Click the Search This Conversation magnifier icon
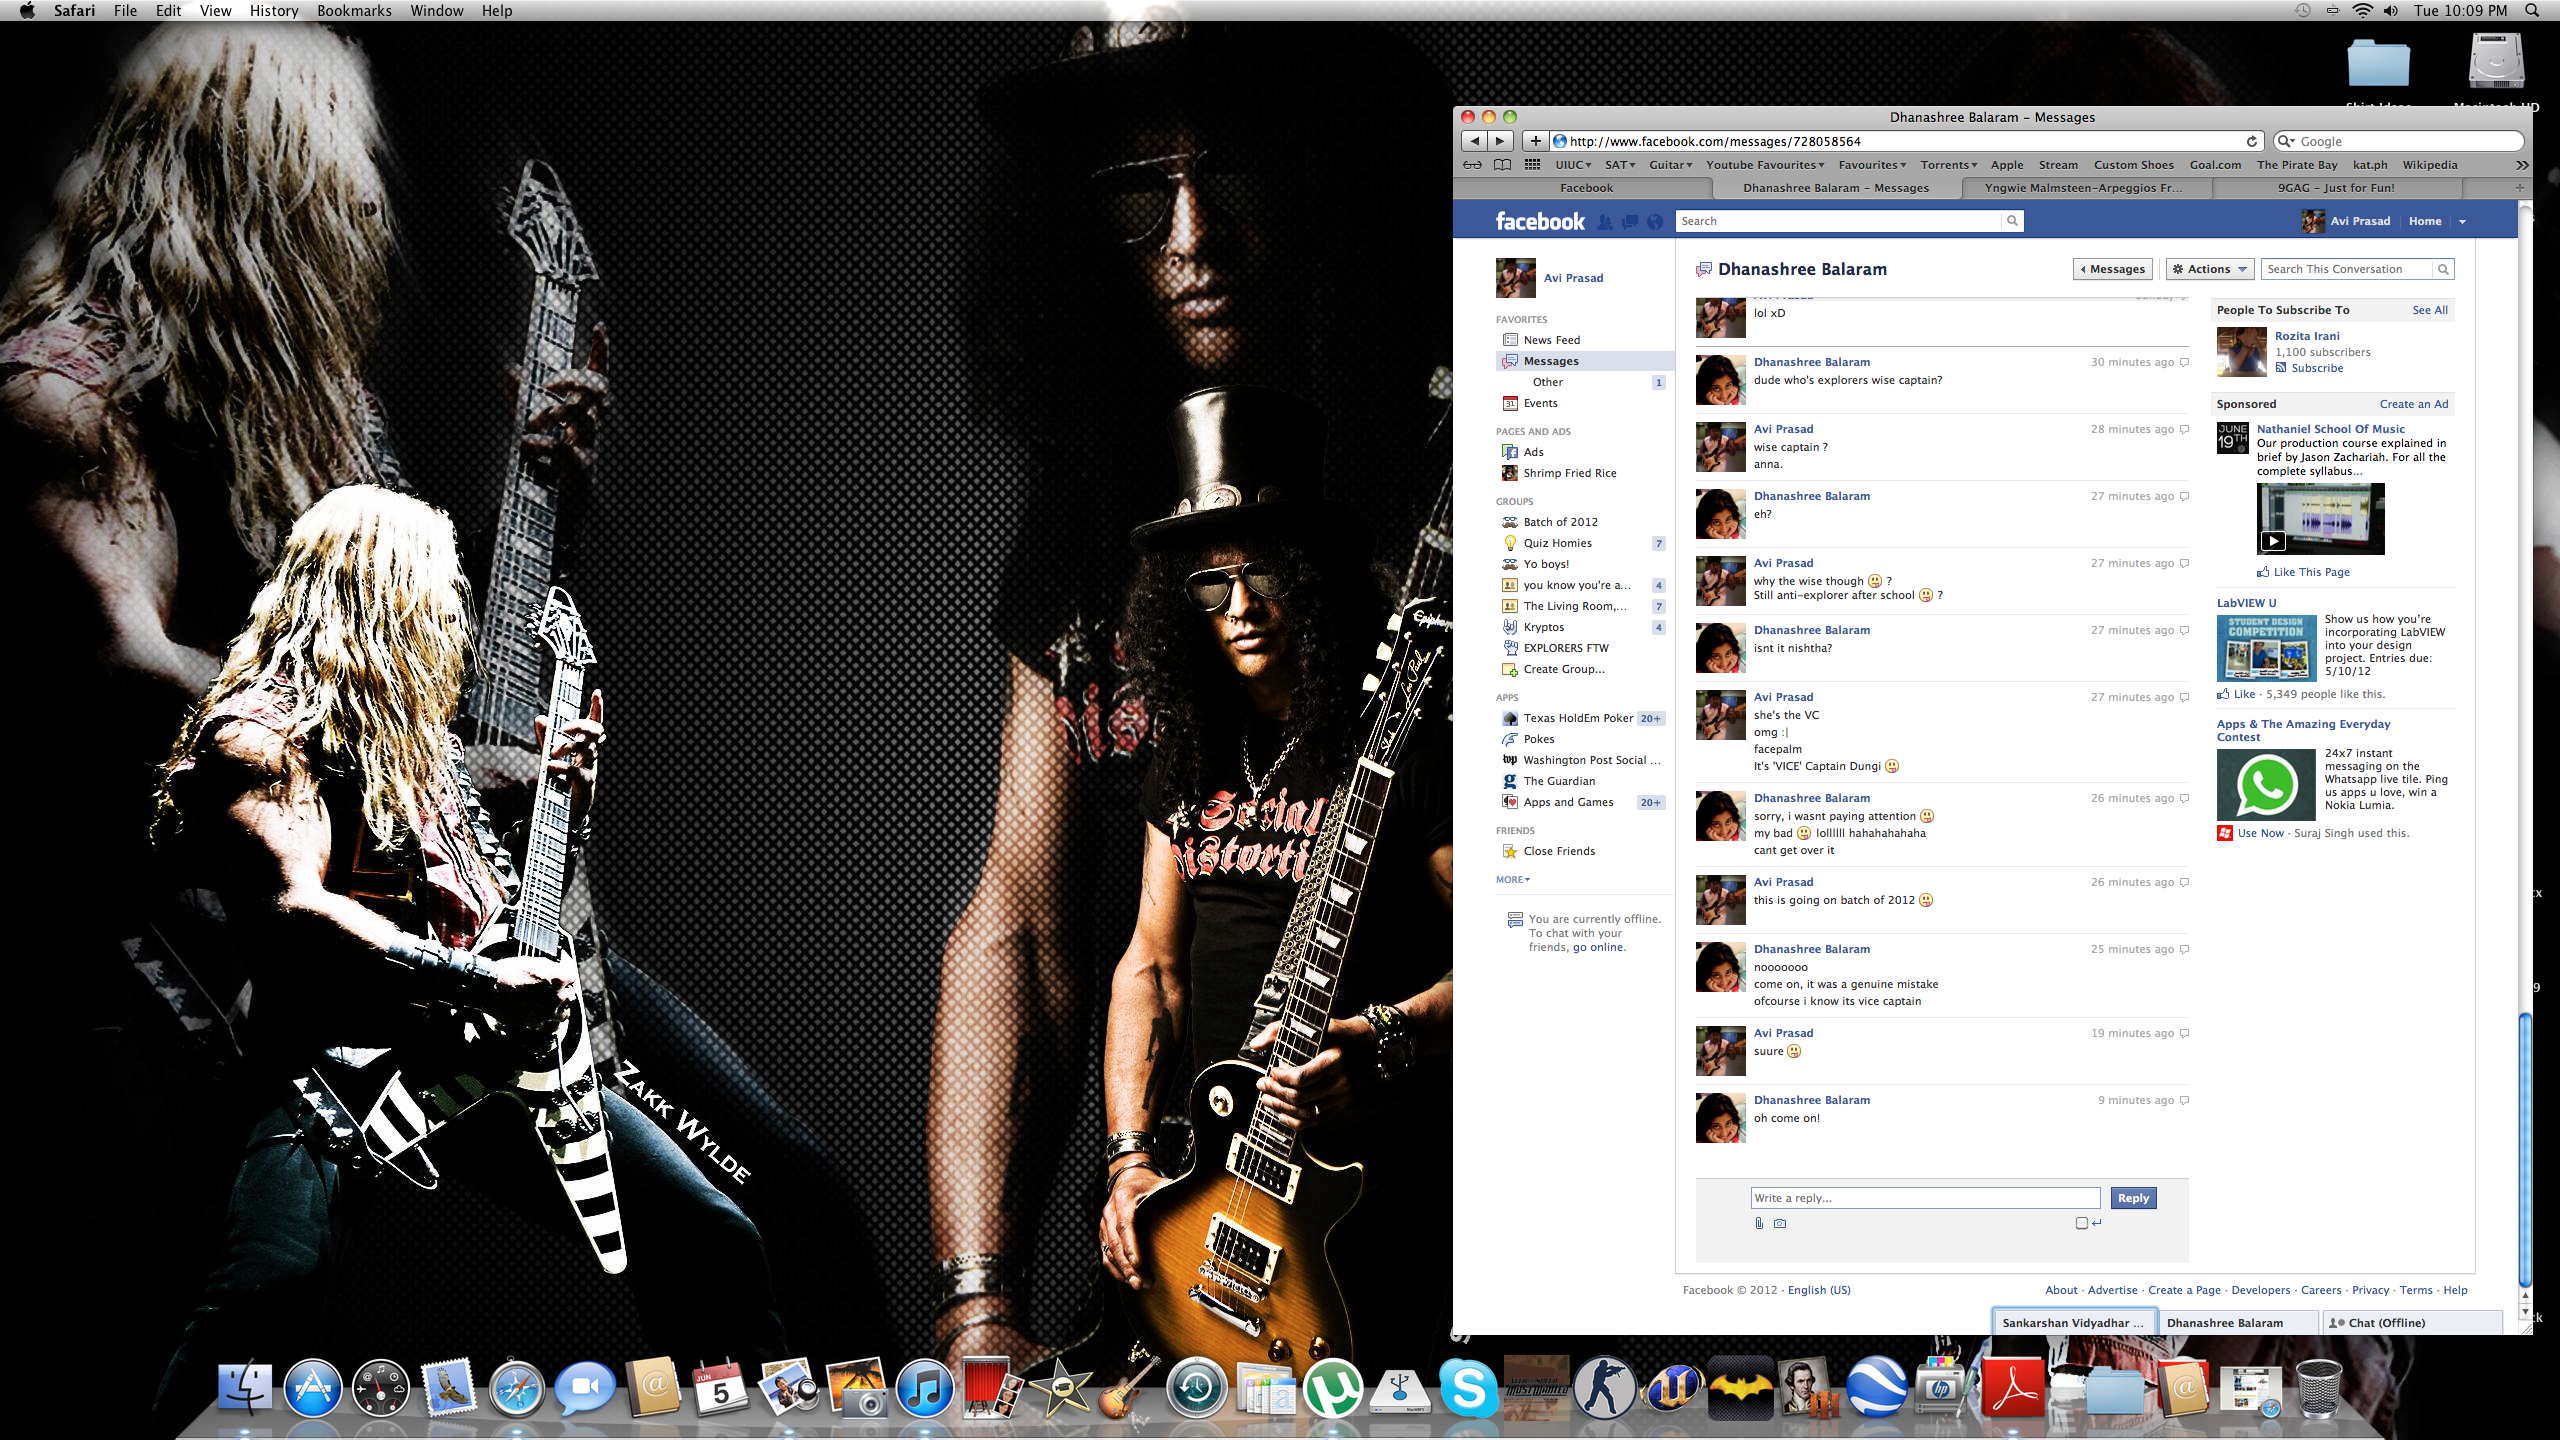The image size is (2560, 1440). [2443, 269]
